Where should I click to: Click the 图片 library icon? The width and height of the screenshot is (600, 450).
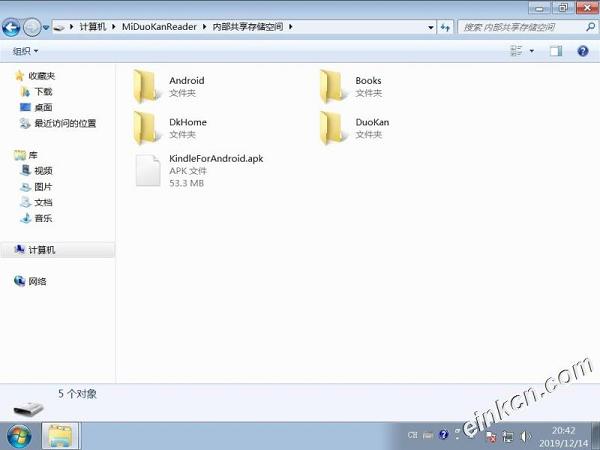(x=25, y=187)
